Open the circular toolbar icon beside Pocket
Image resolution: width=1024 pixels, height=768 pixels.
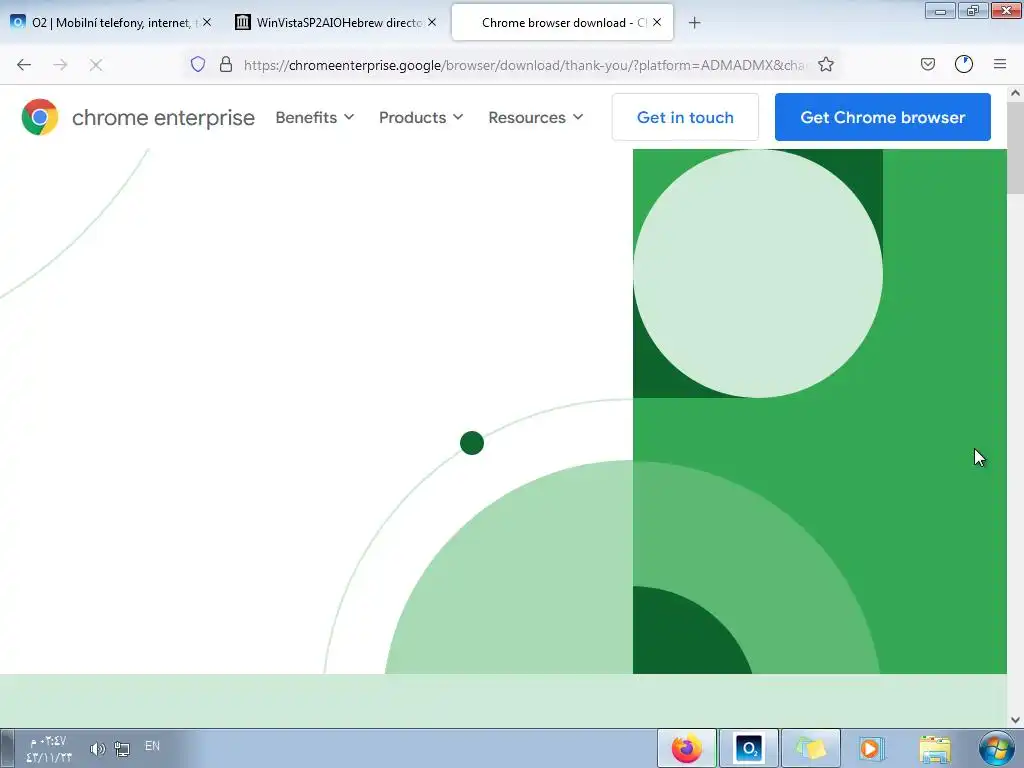[964, 64]
